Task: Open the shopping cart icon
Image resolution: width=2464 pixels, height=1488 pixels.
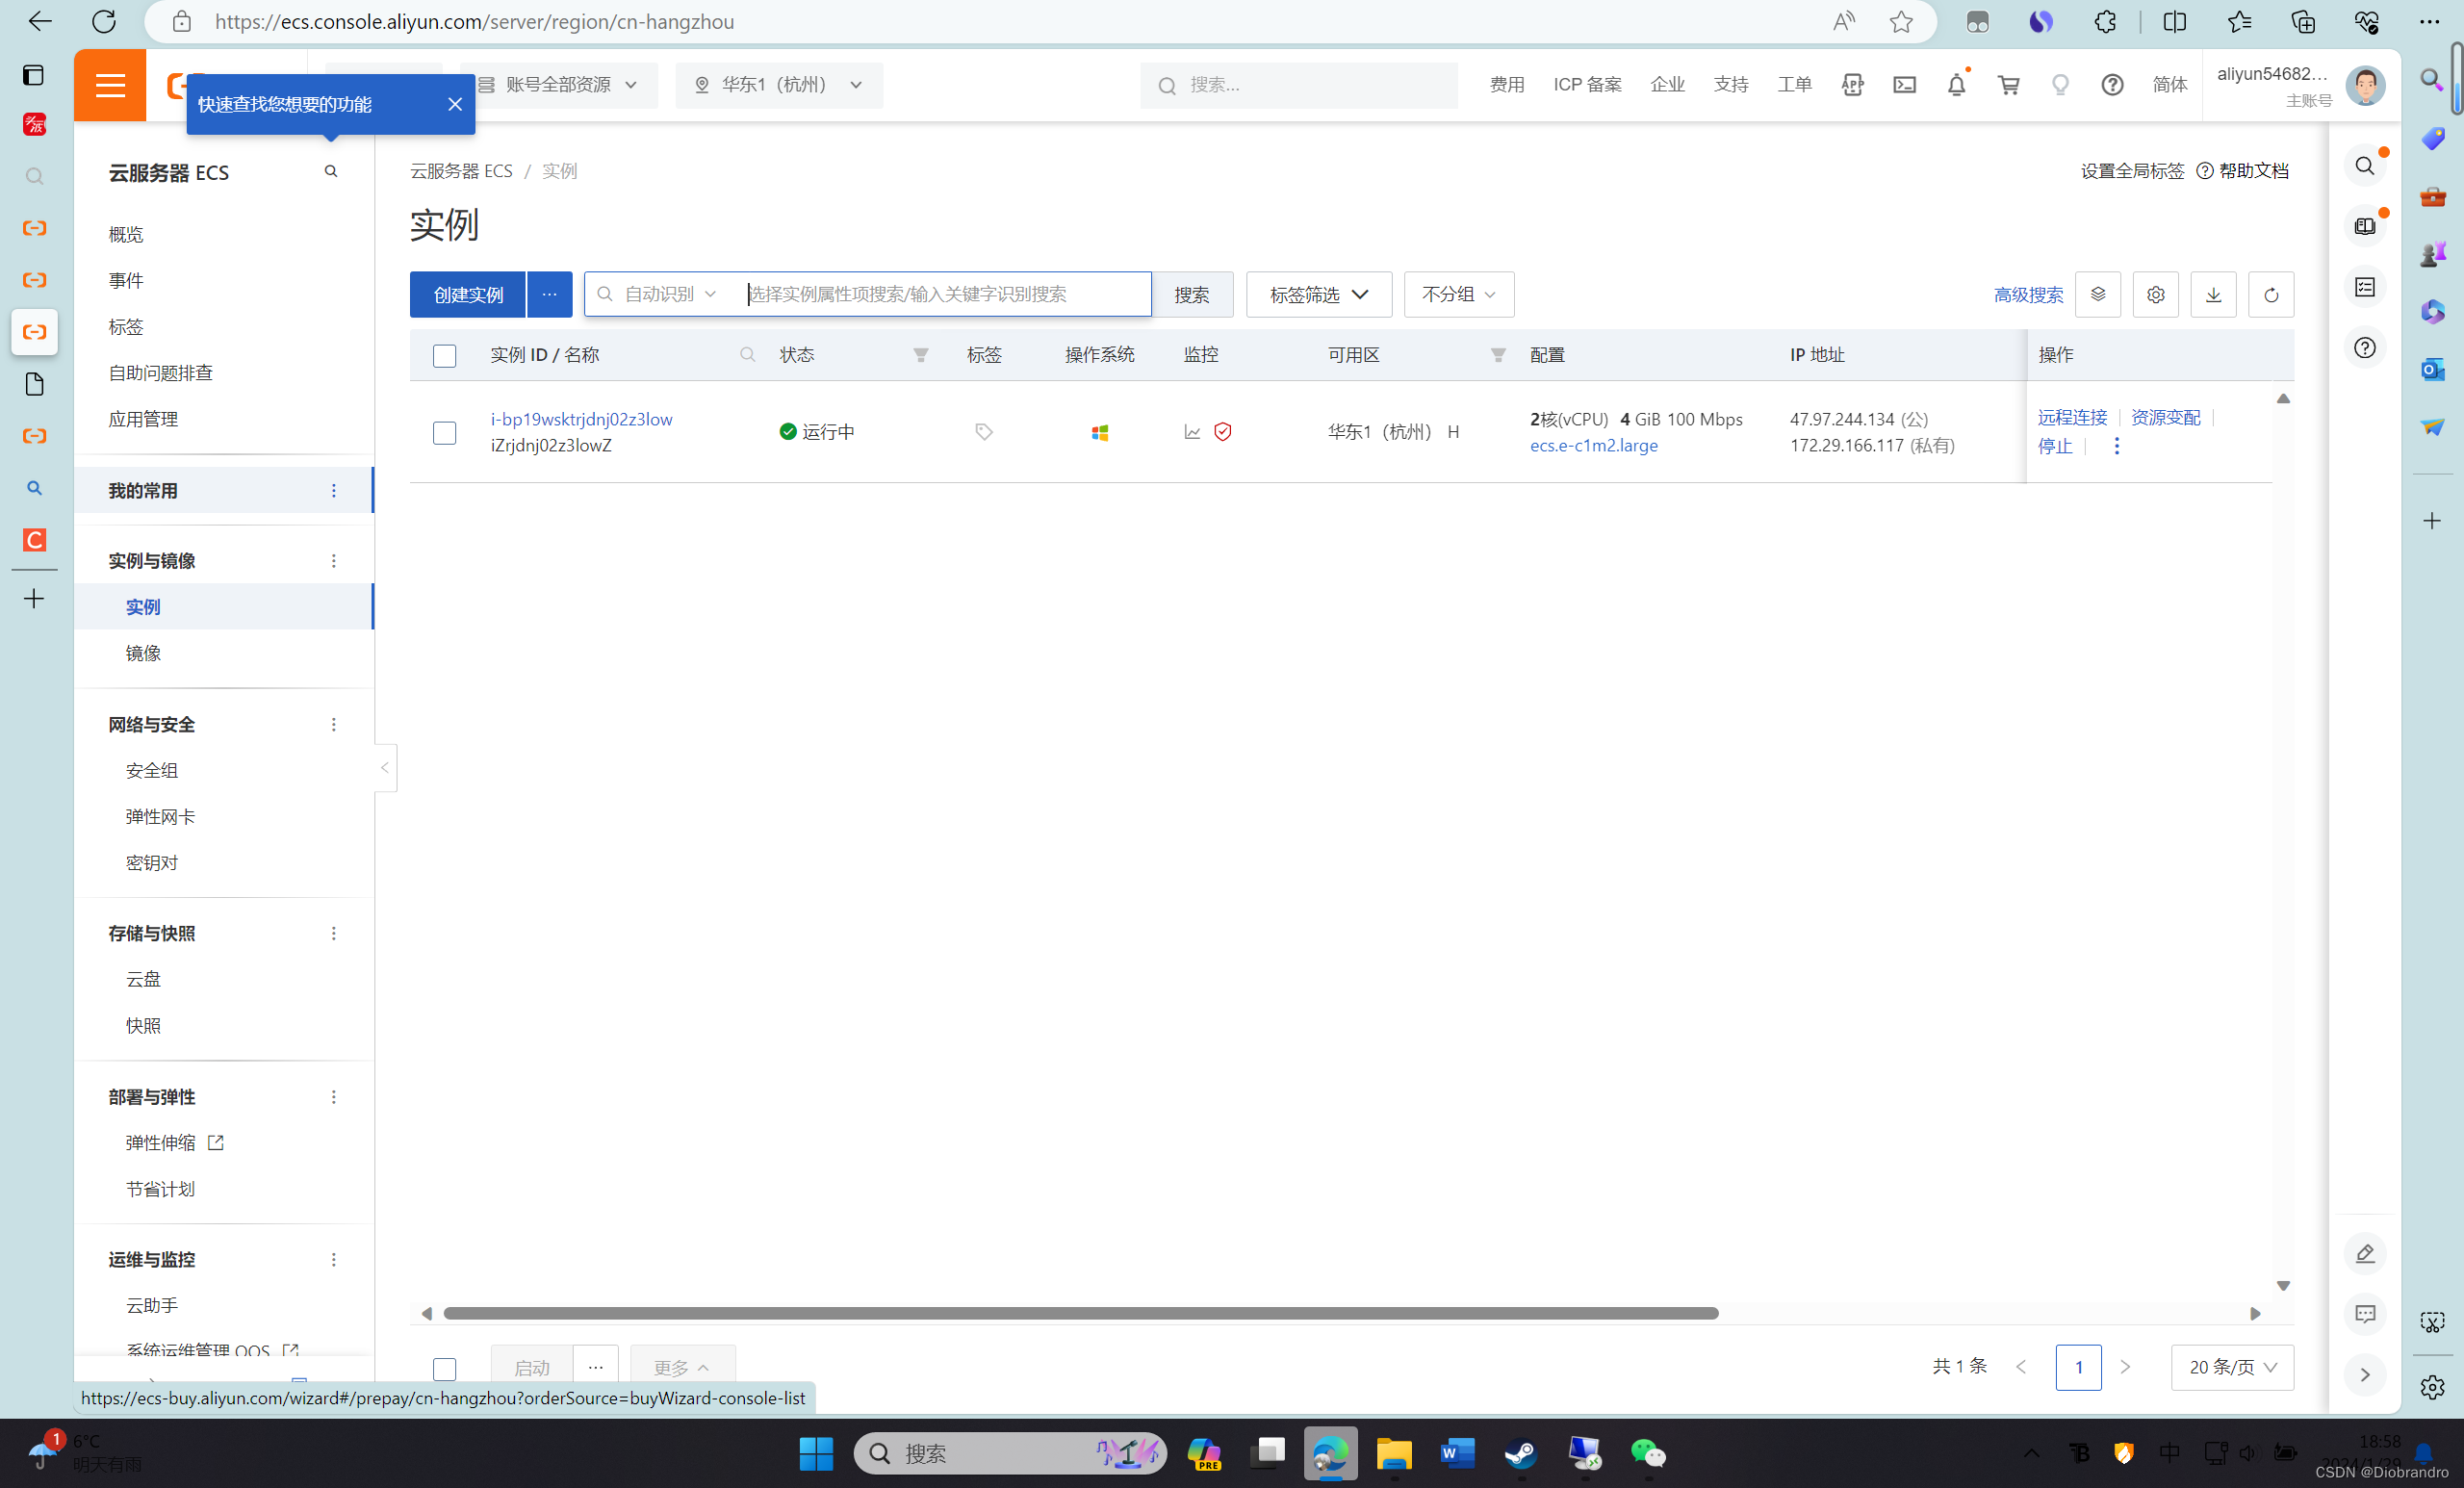Action: [2008, 85]
